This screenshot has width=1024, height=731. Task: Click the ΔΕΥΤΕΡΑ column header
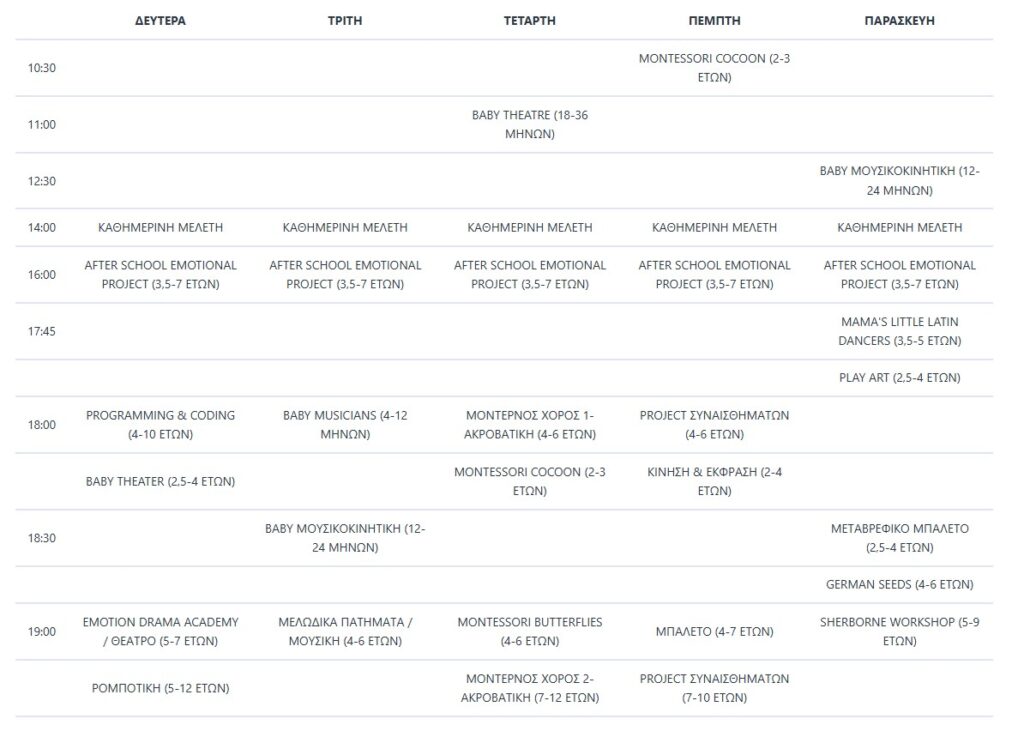pyautogui.click(x=160, y=20)
